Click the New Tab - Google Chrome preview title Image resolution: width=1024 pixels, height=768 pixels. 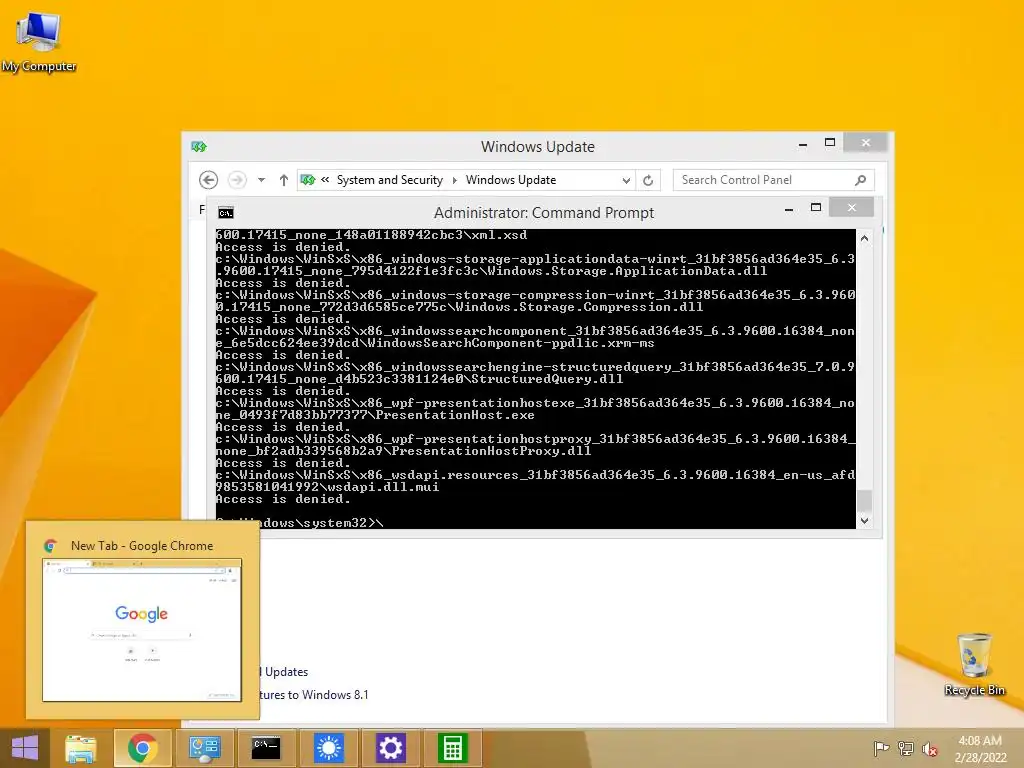(x=142, y=546)
